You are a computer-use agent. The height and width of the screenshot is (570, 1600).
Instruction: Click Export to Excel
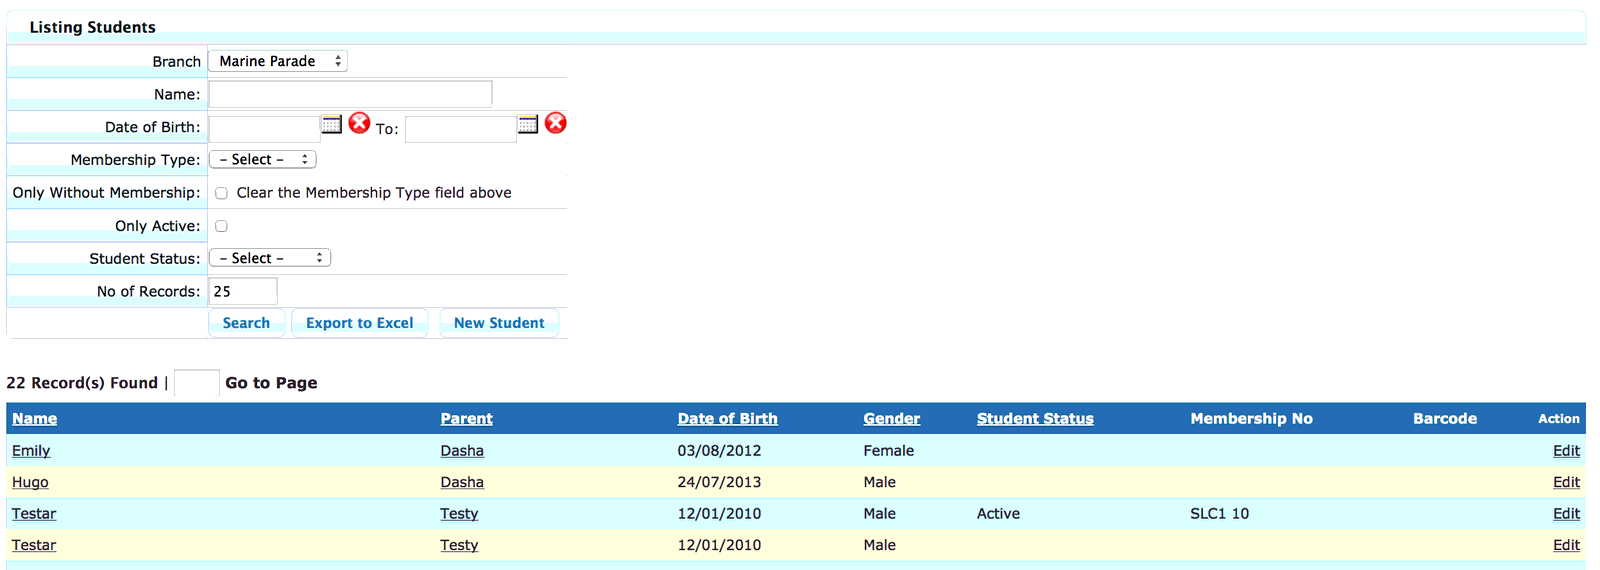359,323
